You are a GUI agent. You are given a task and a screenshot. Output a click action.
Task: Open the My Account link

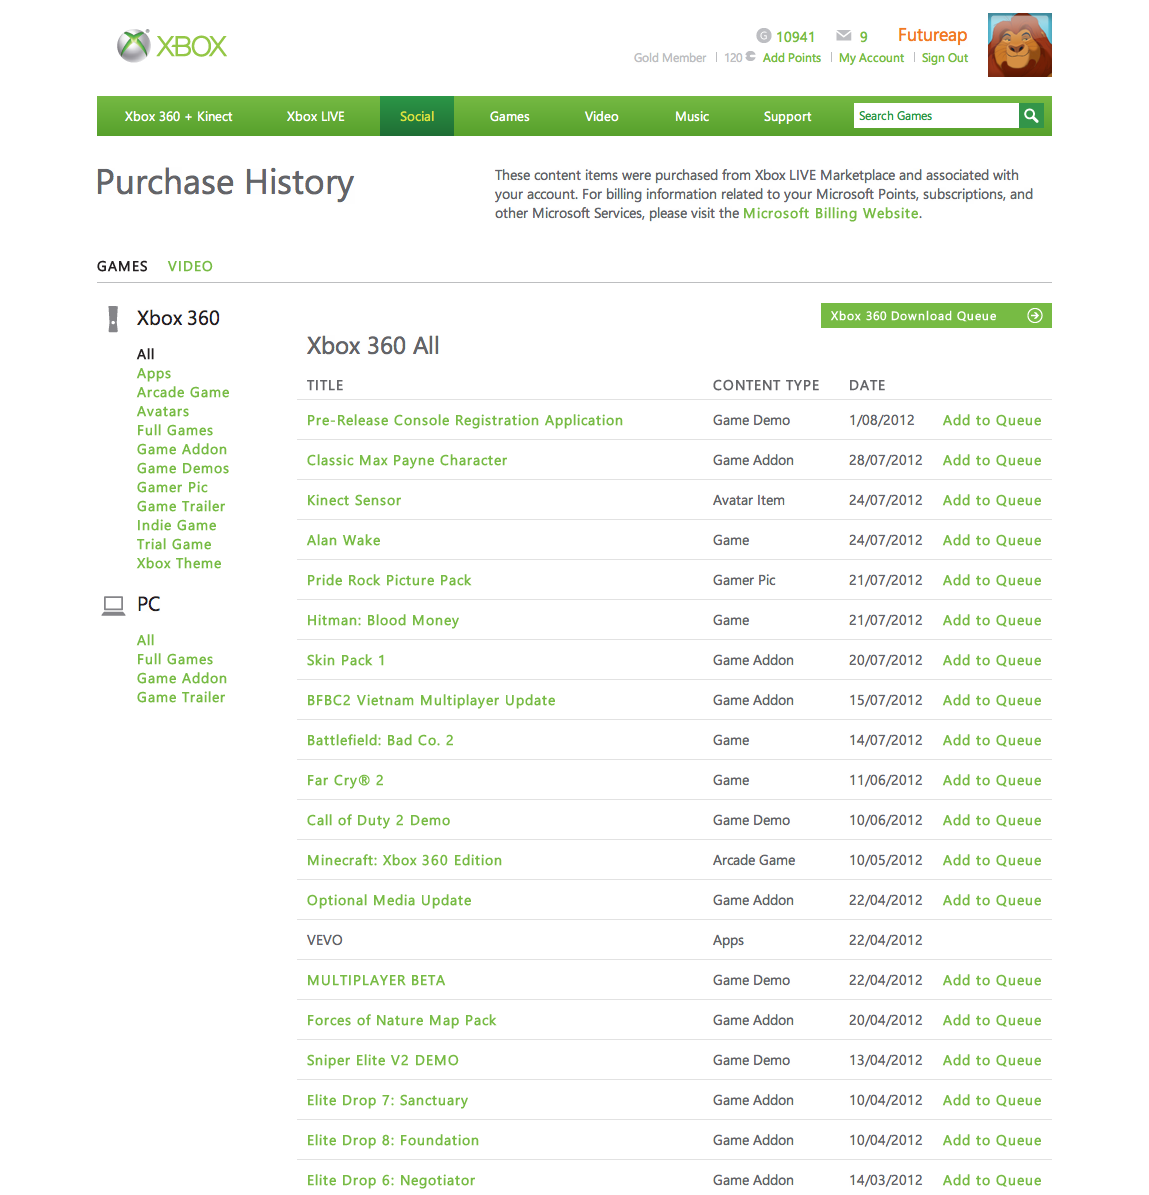point(871,58)
